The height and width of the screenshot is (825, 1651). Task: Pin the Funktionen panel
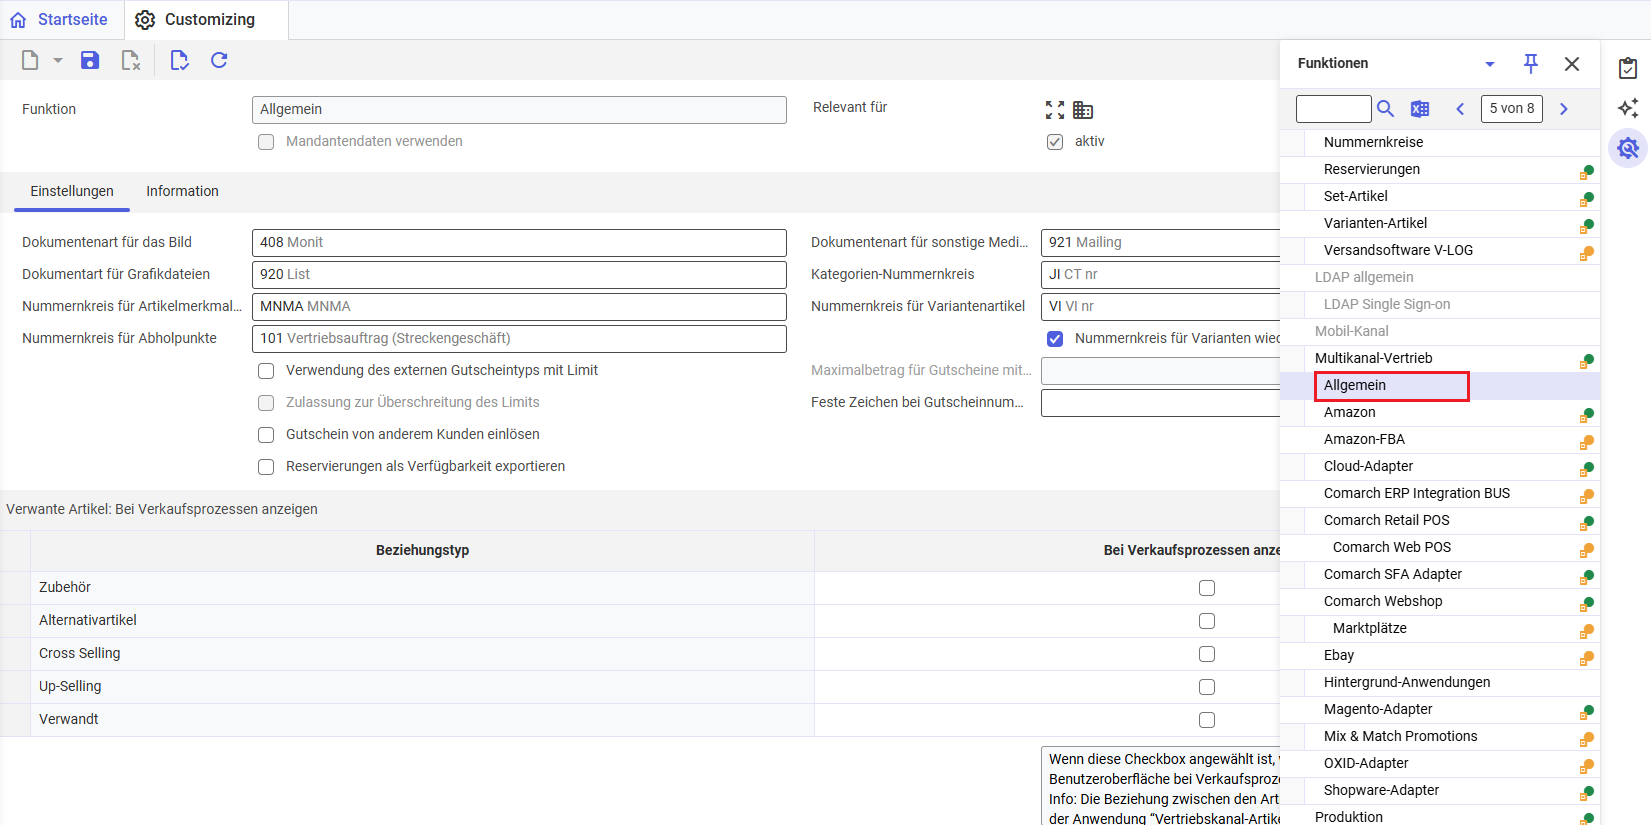click(x=1530, y=63)
